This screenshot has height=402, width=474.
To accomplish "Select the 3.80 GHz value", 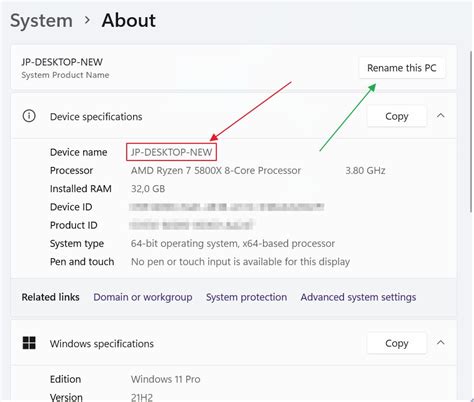I will [x=365, y=171].
